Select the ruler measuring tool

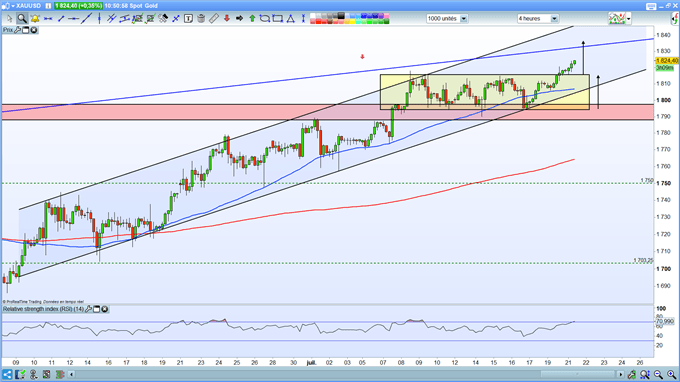213,19
